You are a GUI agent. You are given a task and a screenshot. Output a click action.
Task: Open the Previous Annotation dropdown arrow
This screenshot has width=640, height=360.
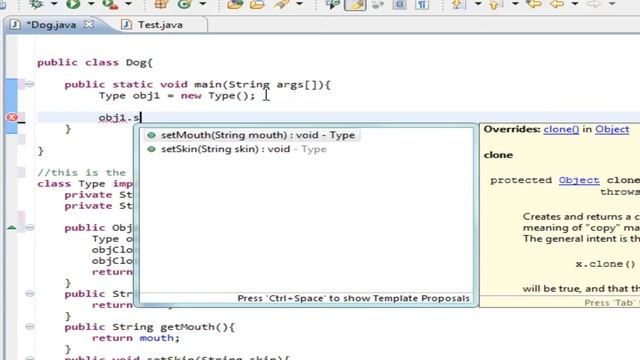click(x=515, y=4)
